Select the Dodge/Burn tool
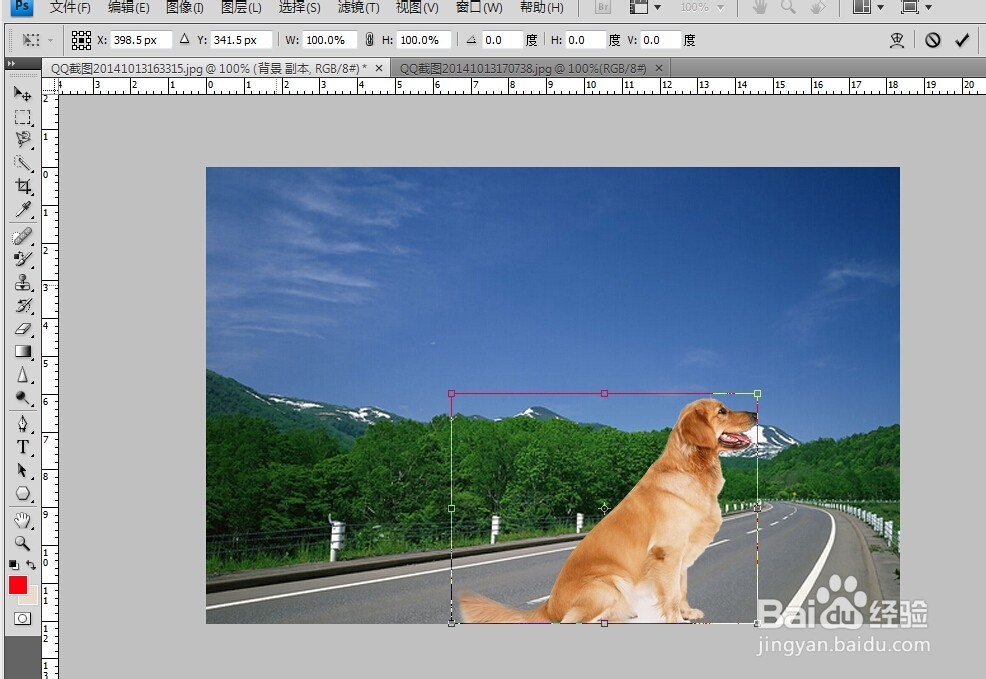 (23, 398)
